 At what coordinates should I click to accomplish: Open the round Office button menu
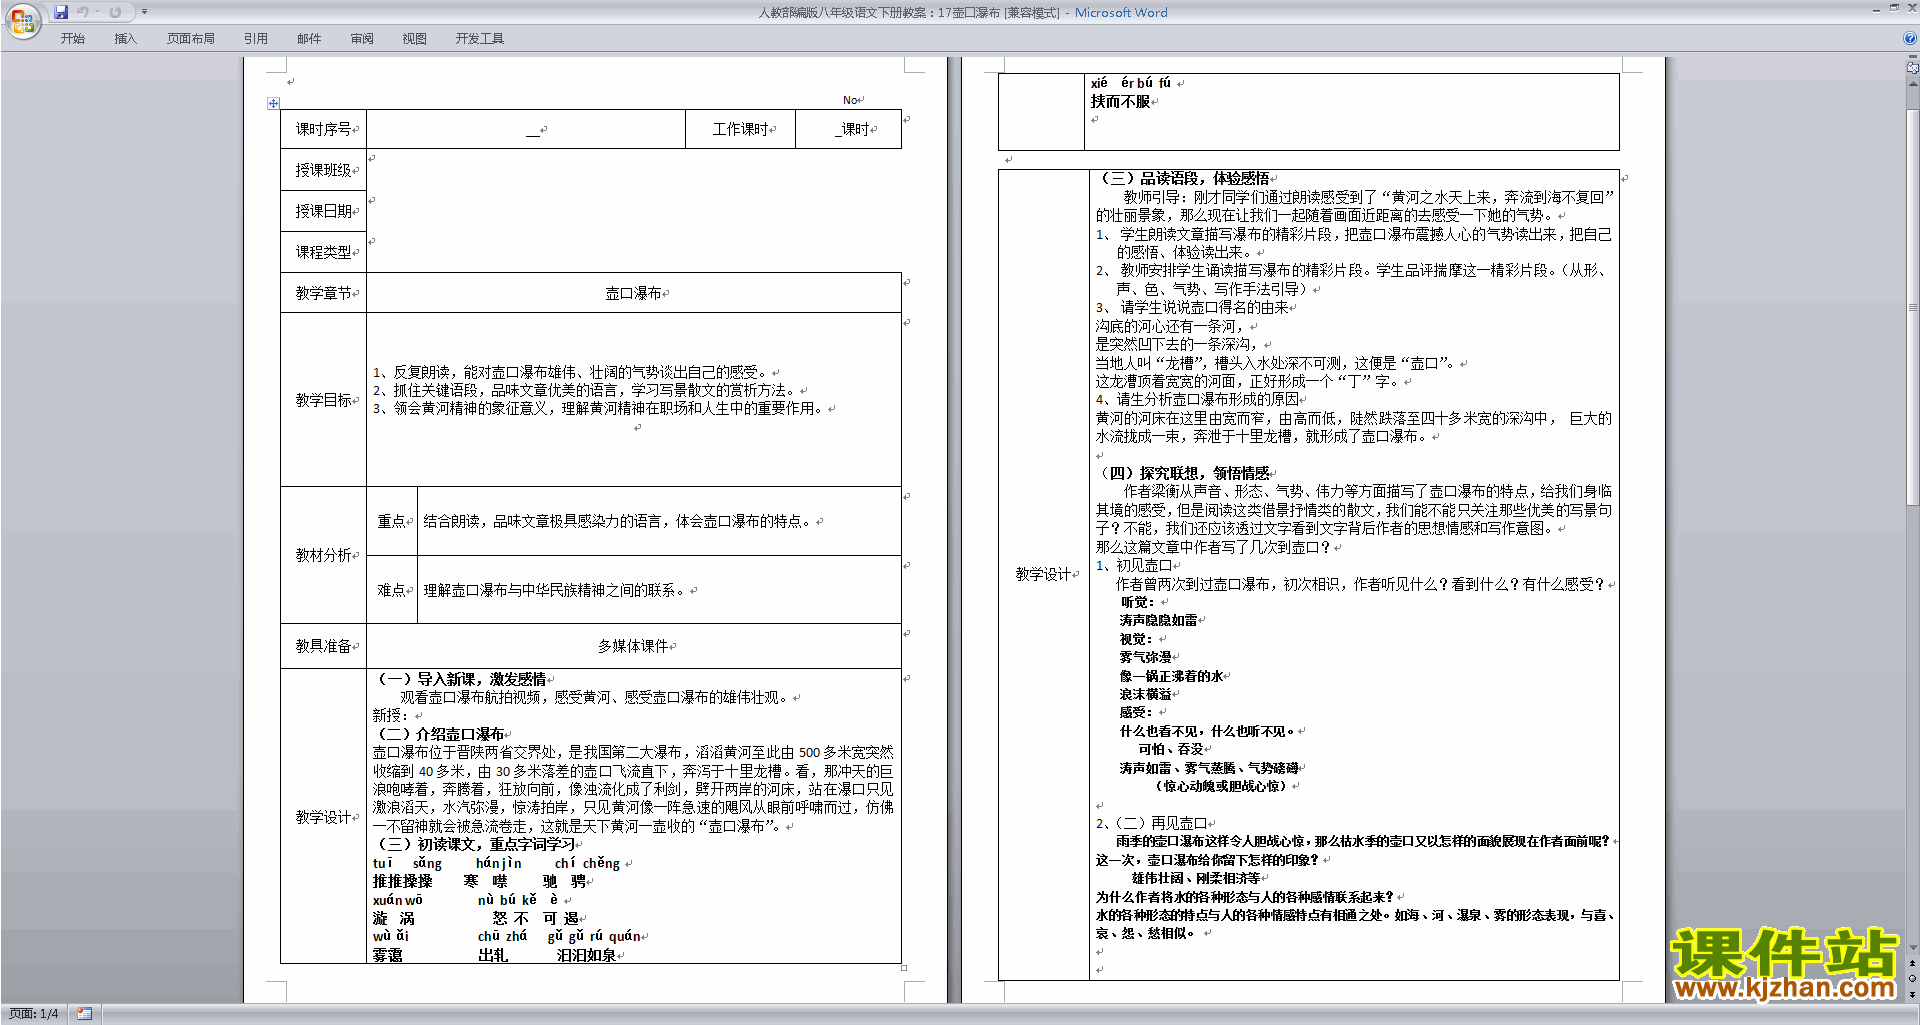pos(22,20)
